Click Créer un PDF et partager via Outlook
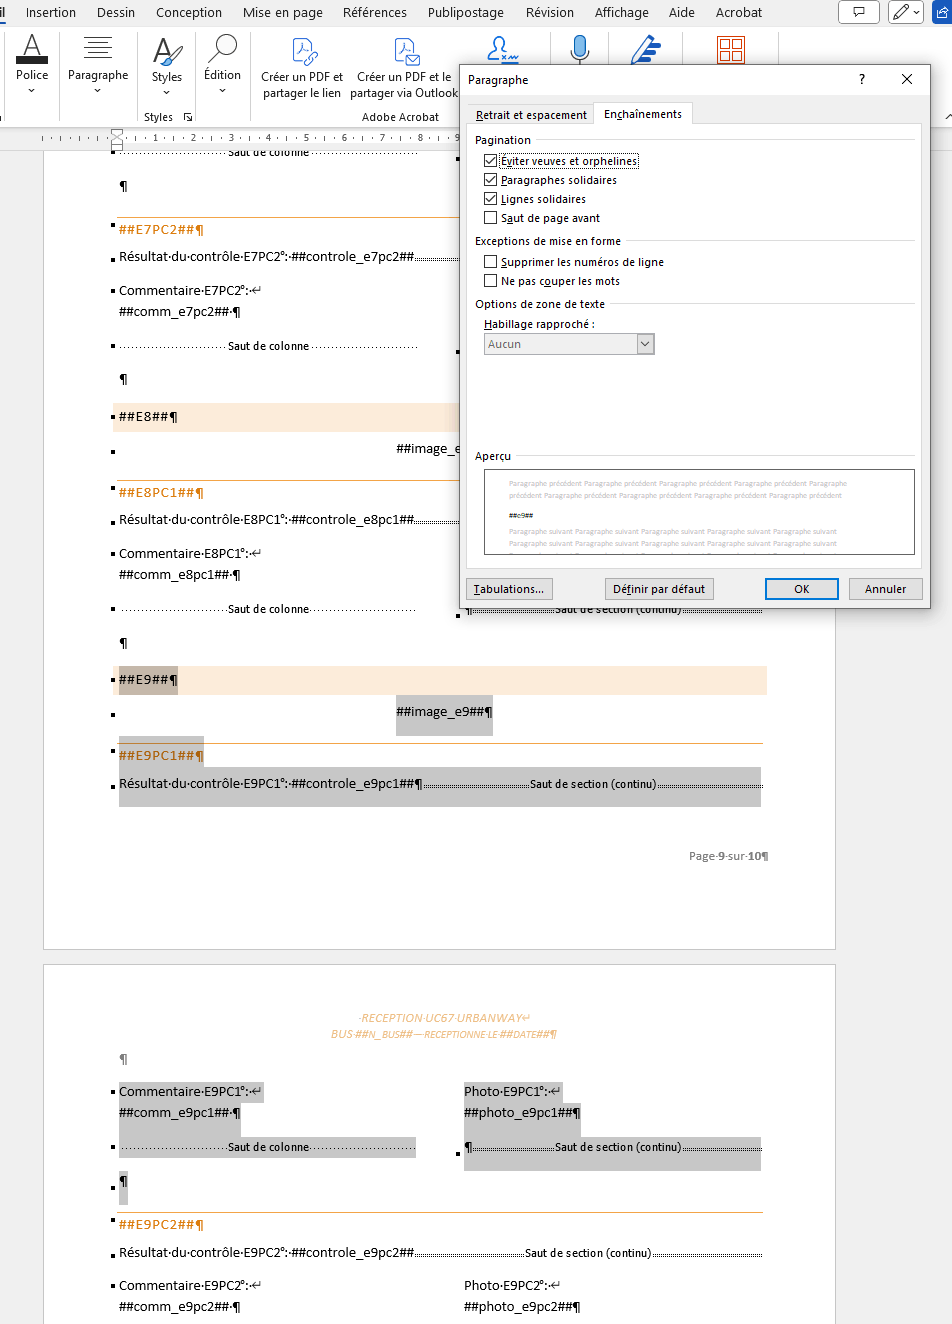This screenshot has height=1324, width=952. 404,68
